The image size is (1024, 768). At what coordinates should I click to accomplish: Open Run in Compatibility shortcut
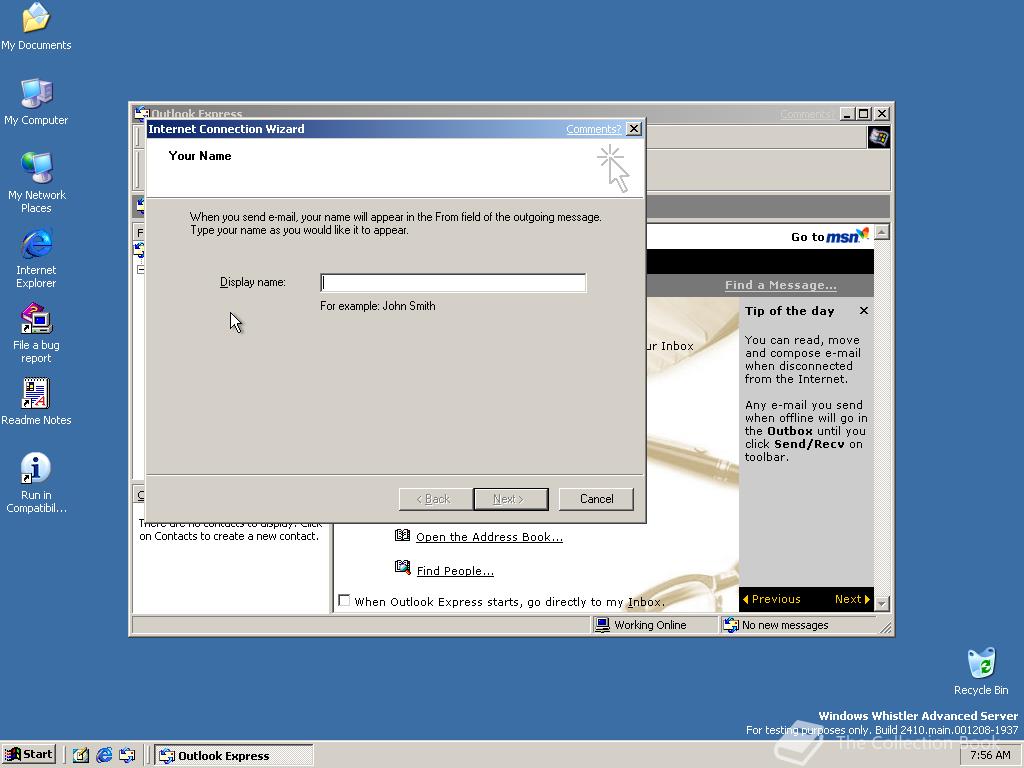[36, 482]
